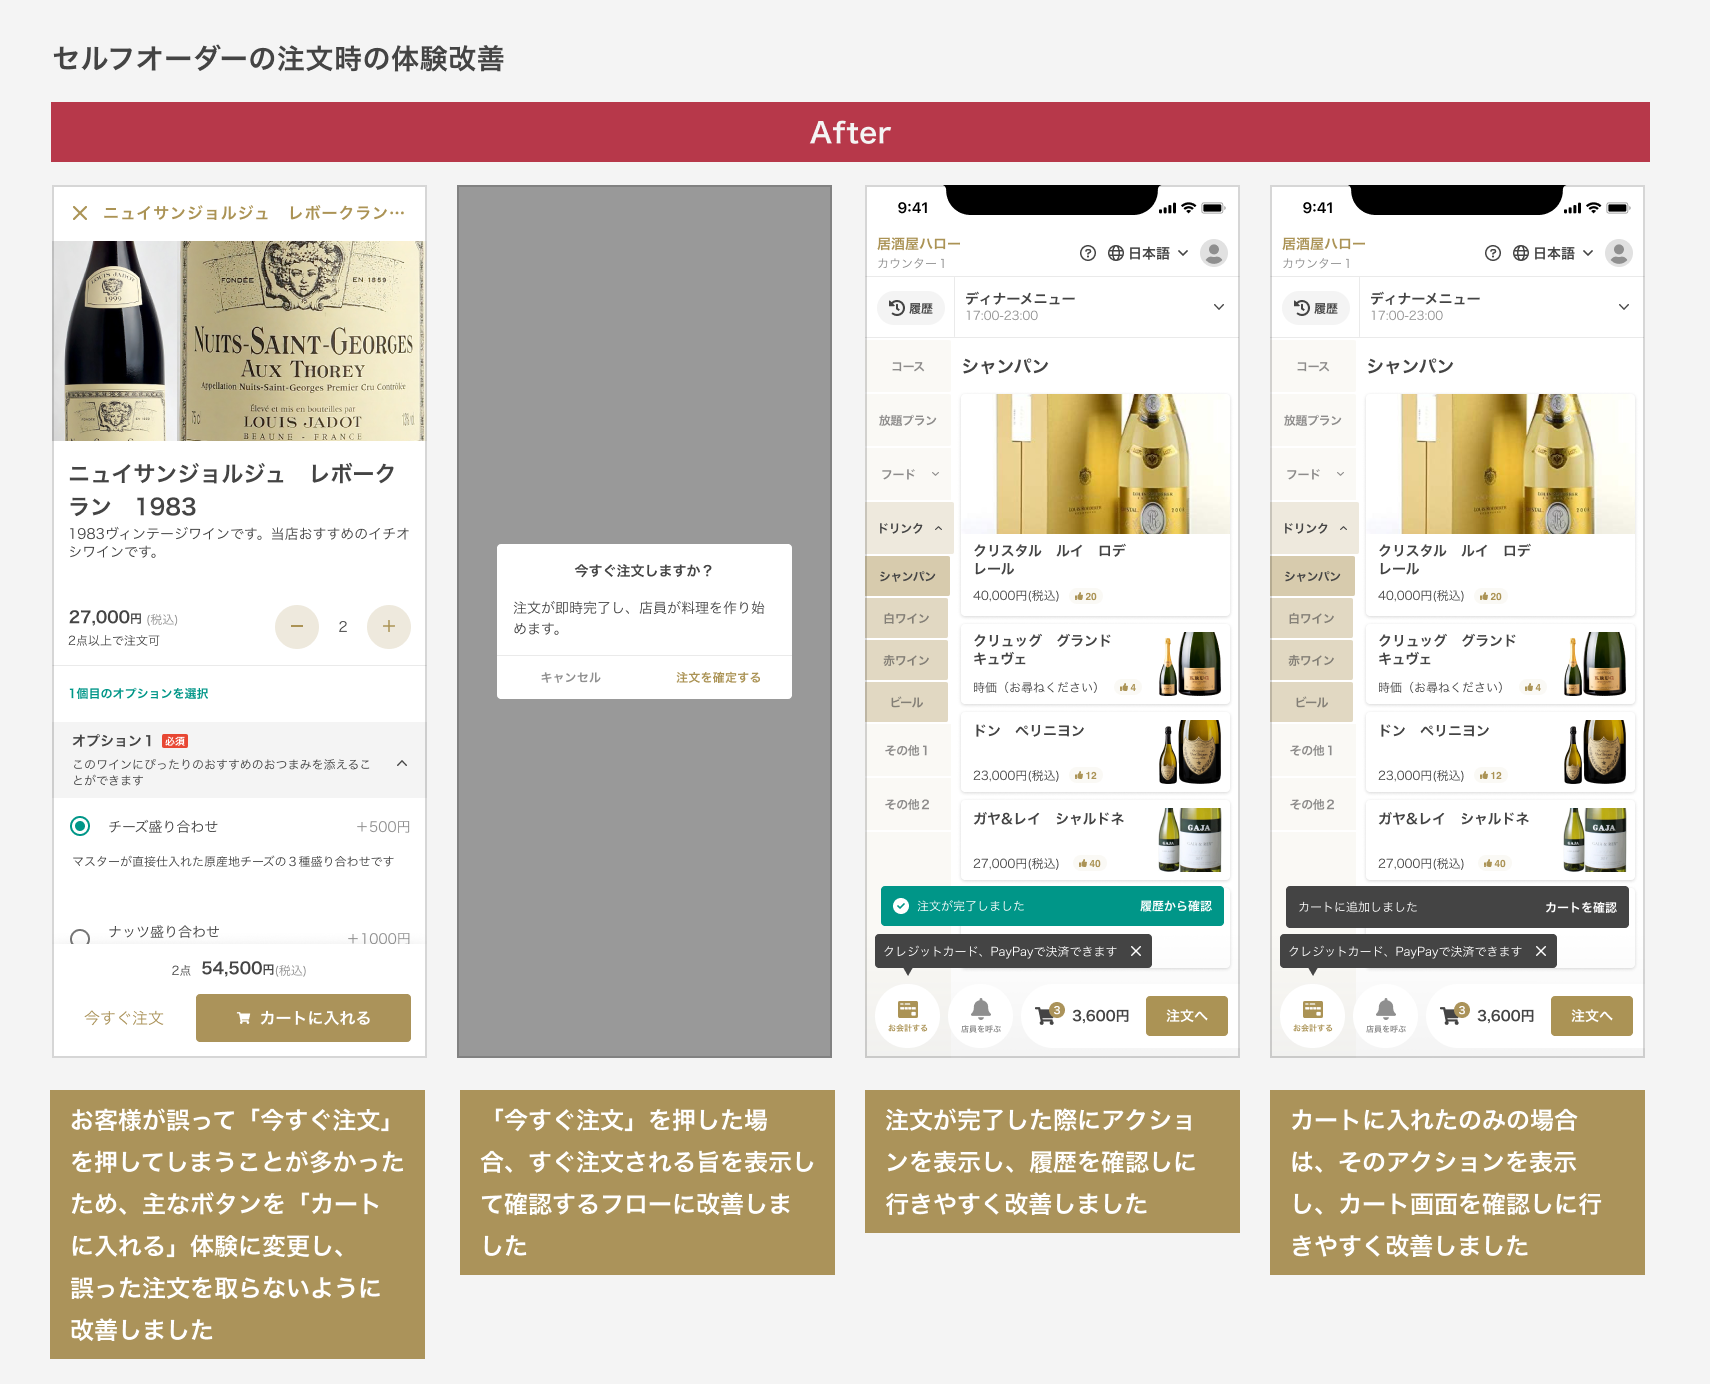Dismiss payment tooltip X in cart-added screen

tap(1541, 951)
